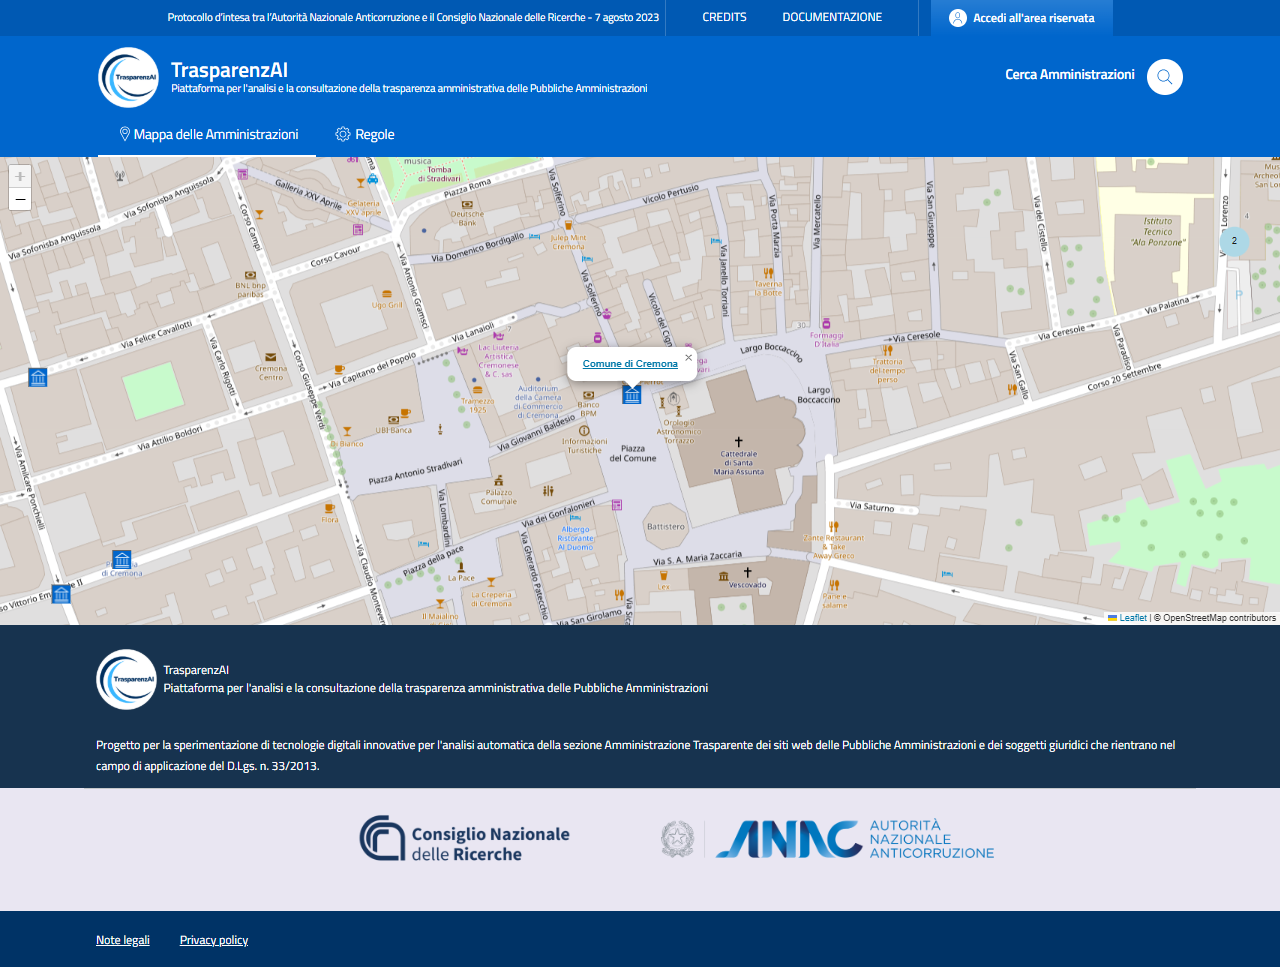Click the Cerca Amministrazioni label
Image resolution: width=1280 pixels, height=967 pixels.
click(x=1070, y=75)
